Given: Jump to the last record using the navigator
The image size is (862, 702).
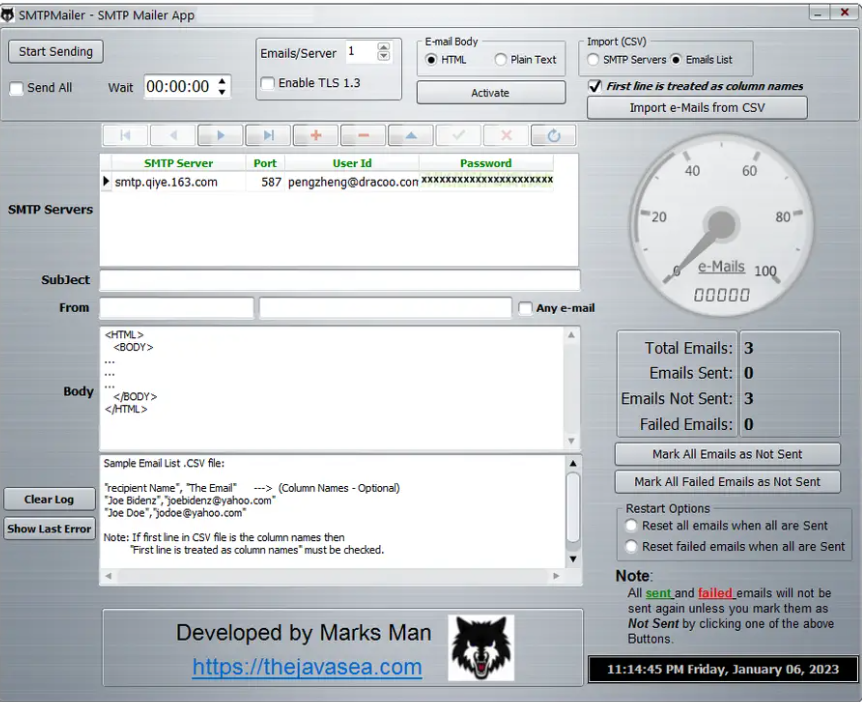Looking at the screenshot, I should (266, 135).
